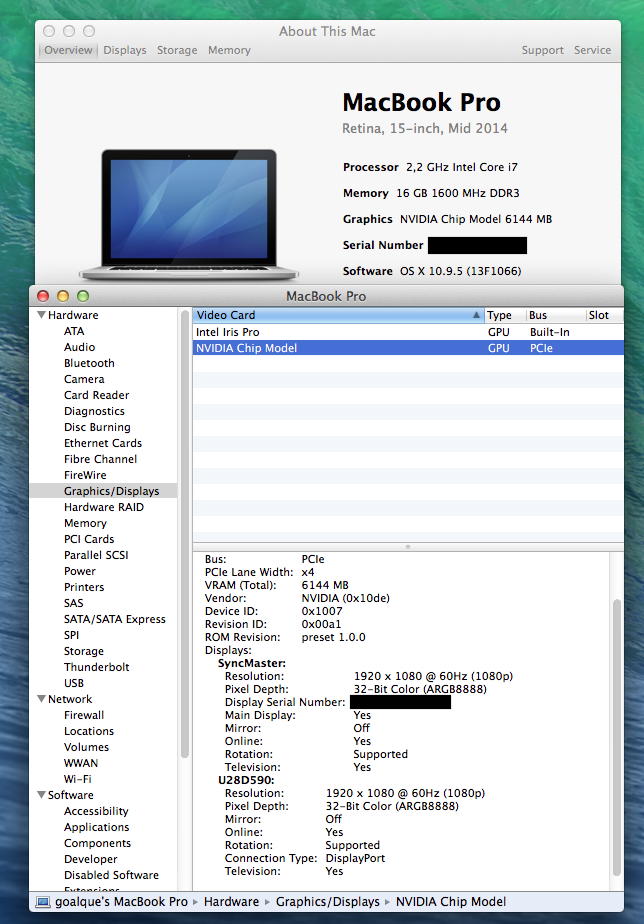Select SATA/SATA Express in the sidebar
This screenshot has height=924, width=644.
click(x=115, y=619)
